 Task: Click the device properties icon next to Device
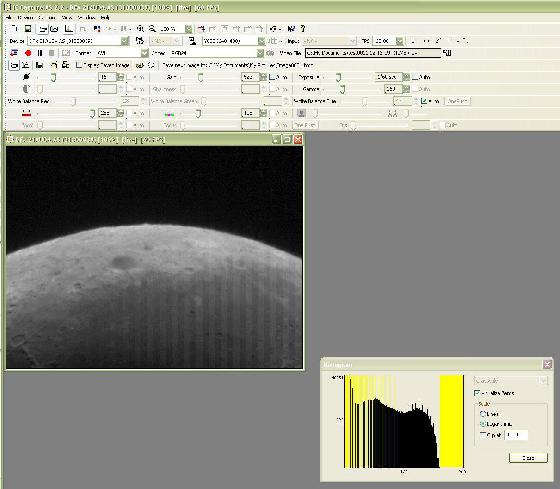click(140, 41)
